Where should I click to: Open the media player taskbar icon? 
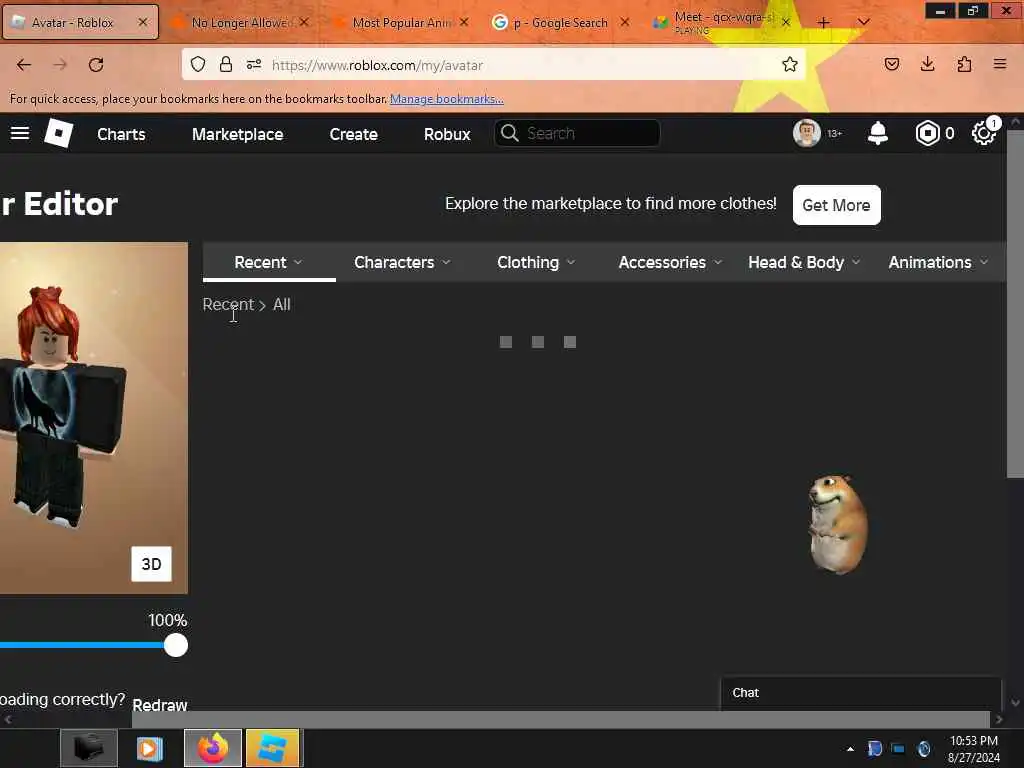(150, 748)
